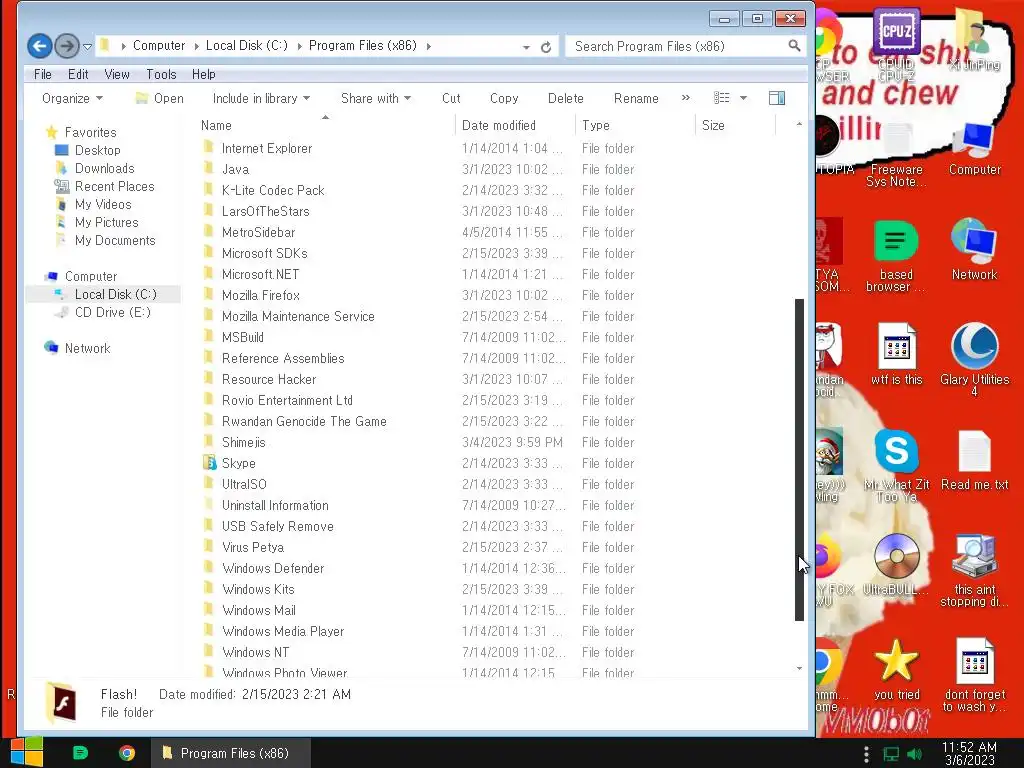This screenshot has height=768, width=1024.
Task: Click the Delete toolbar button
Action: [x=566, y=99]
